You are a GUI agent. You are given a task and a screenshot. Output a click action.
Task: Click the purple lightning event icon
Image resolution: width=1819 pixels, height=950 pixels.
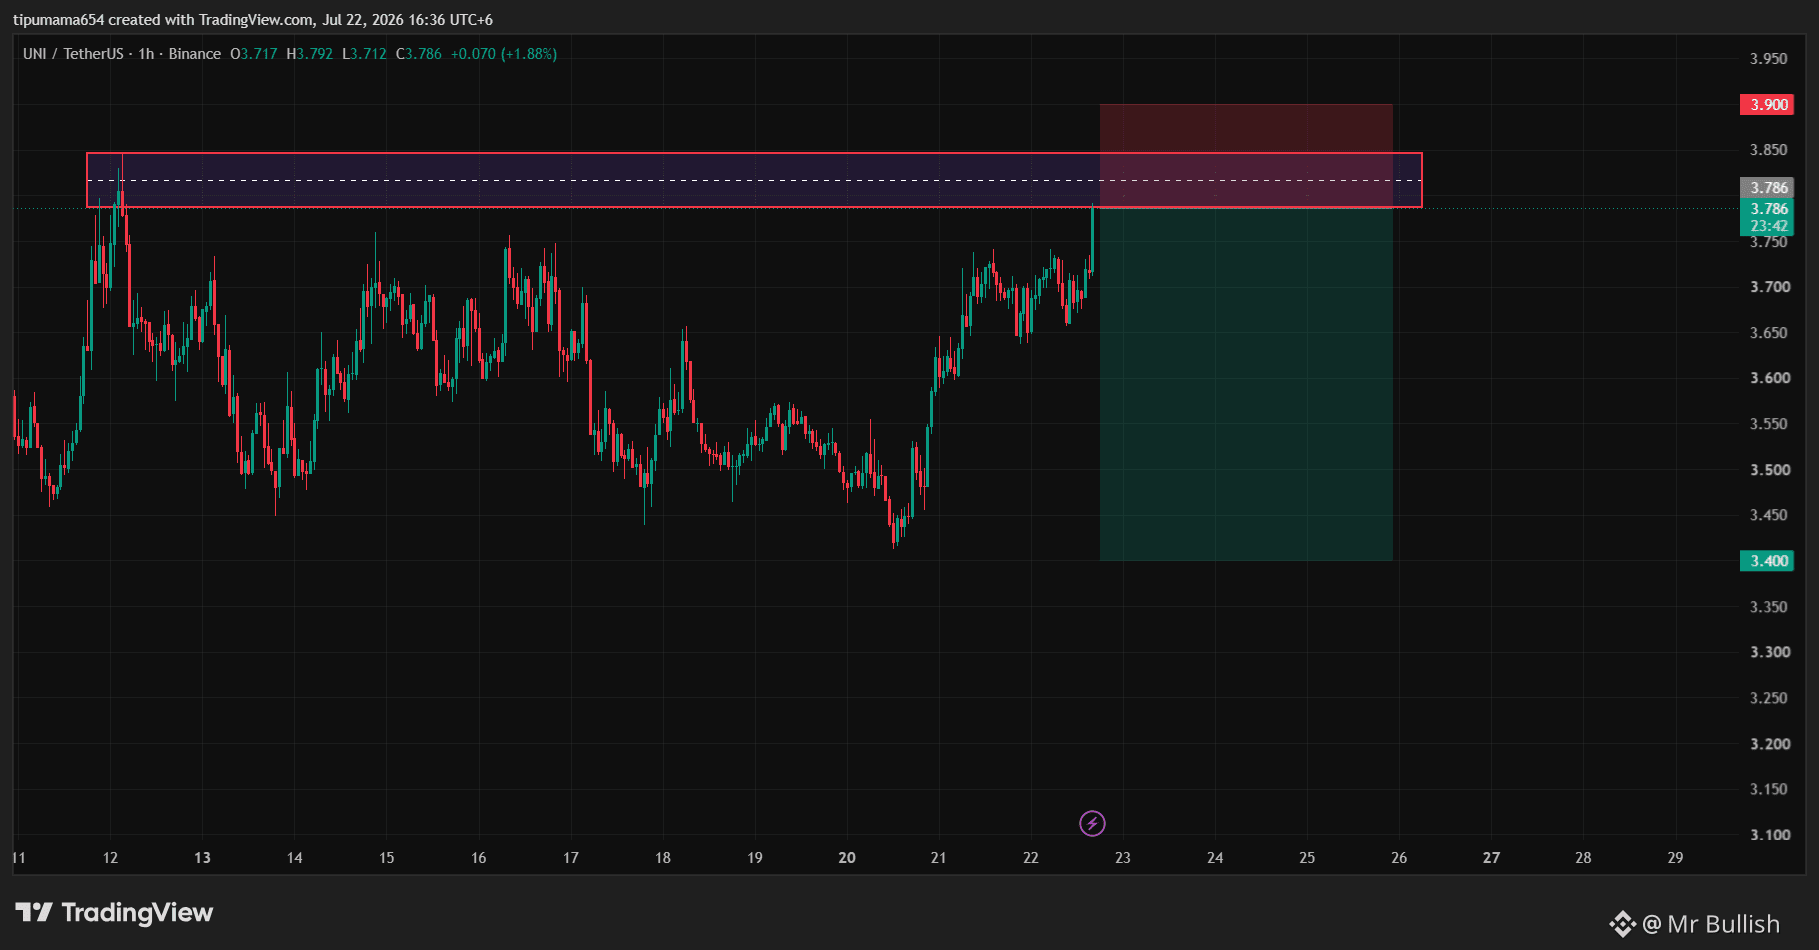point(1092,823)
